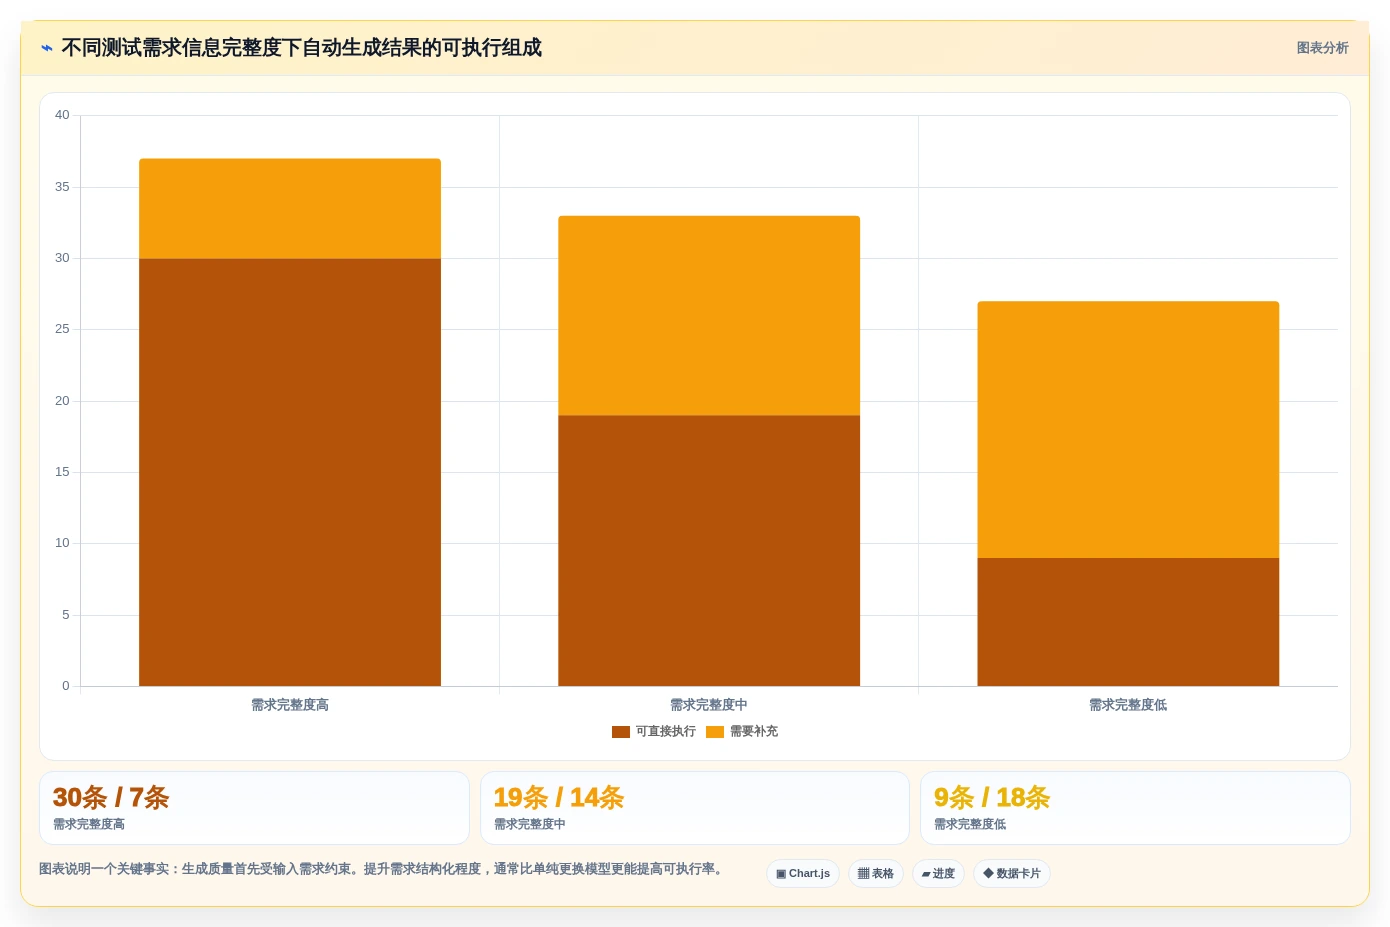Toggle the 需要补充 legend swatch
Image resolution: width=1390 pixels, height=927 pixels.
[715, 732]
